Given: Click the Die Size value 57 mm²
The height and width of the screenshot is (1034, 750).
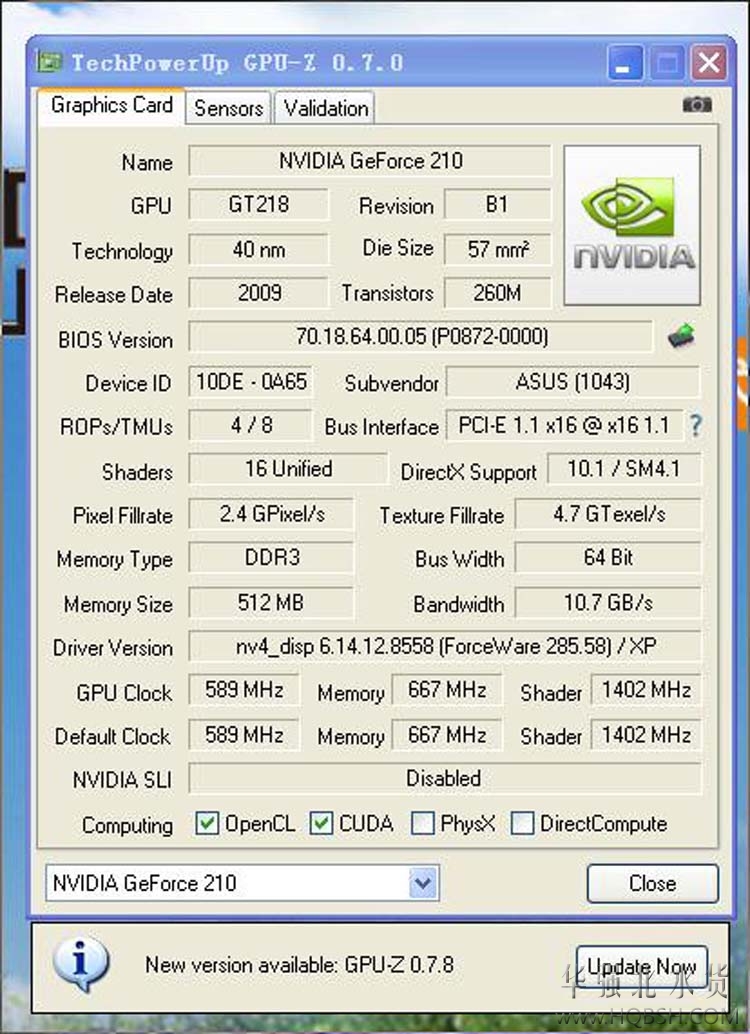Looking at the screenshot, I should click(497, 249).
